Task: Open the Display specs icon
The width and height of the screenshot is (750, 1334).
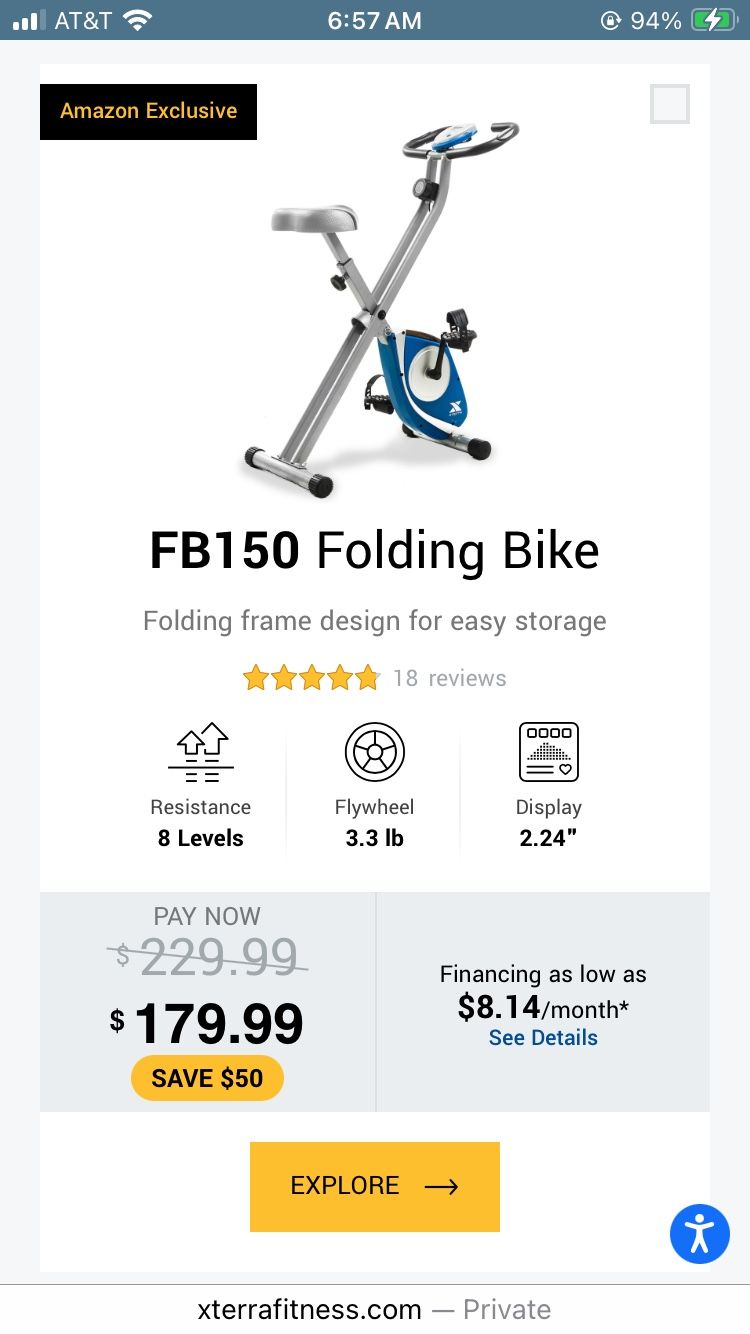Action: (x=548, y=752)
